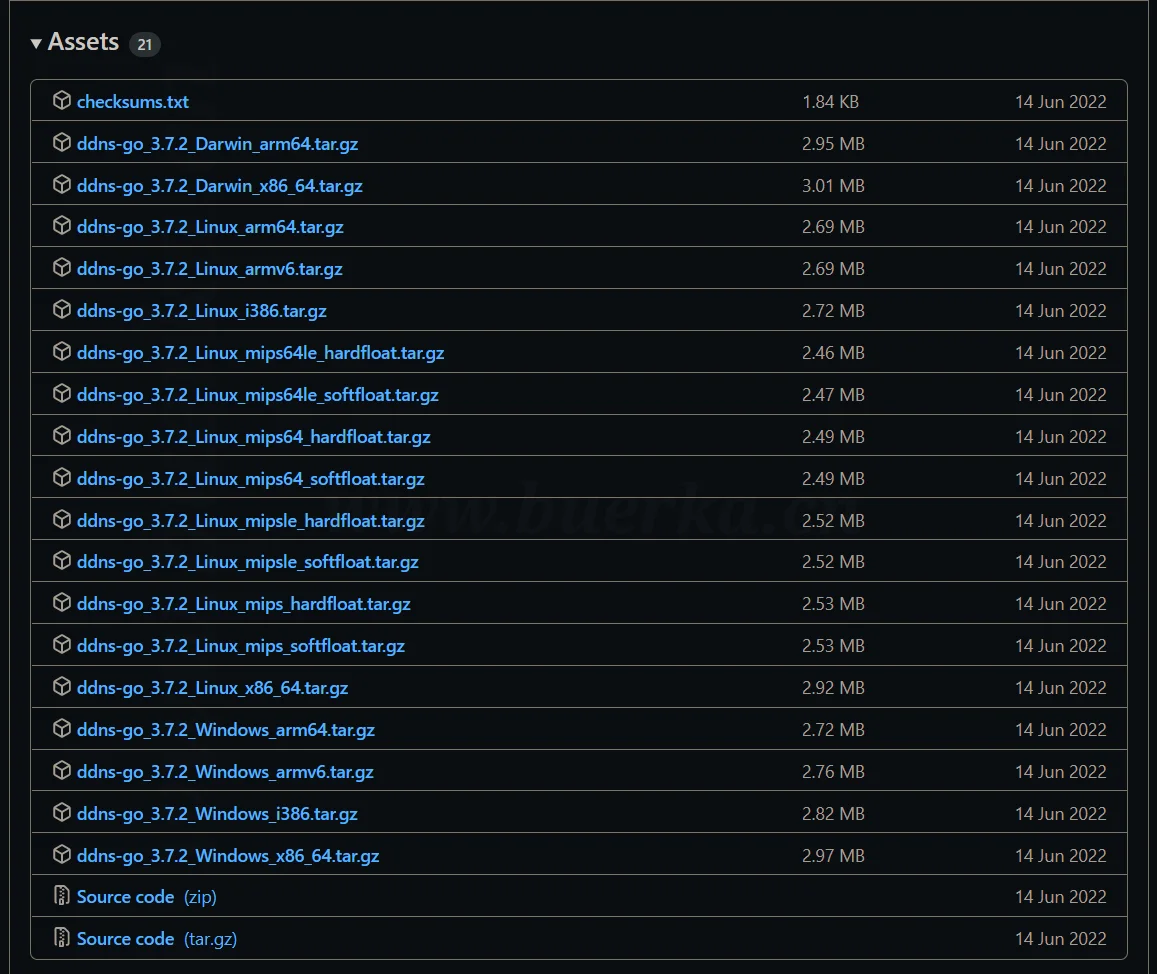Viewport: 1157px width, 974px height.
Task: Download ddns-go_3.7.2_Windows_i386.tar.gz
Action: click(x=217, y=814)
